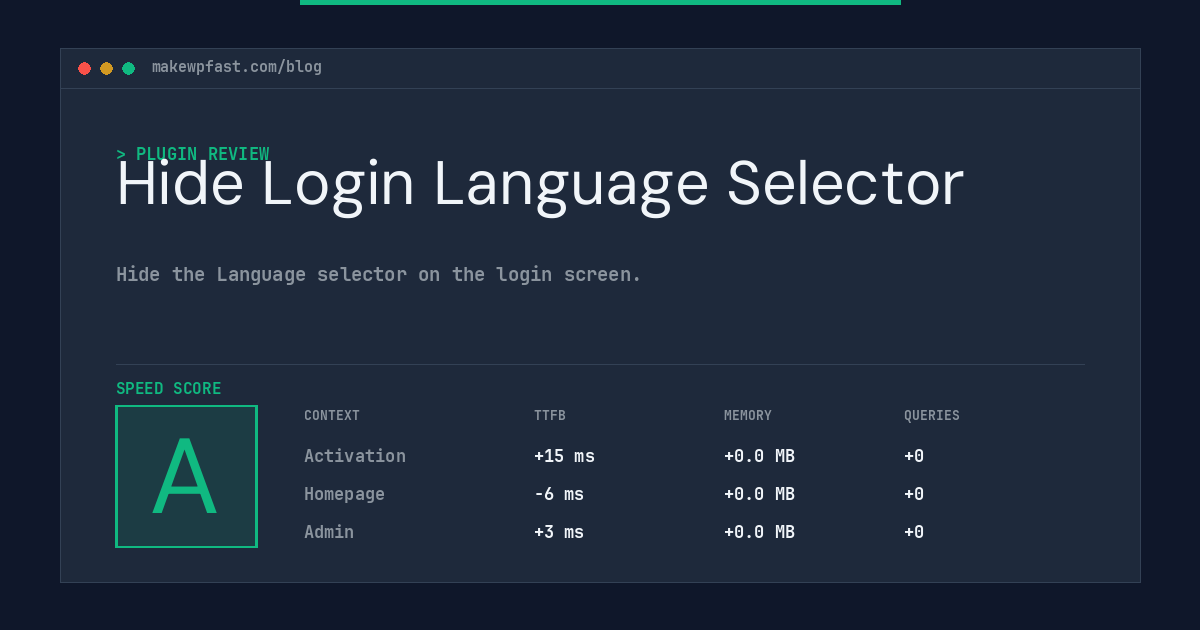Click the red close dot
The image size is (1200, 630).
[84, 68]
